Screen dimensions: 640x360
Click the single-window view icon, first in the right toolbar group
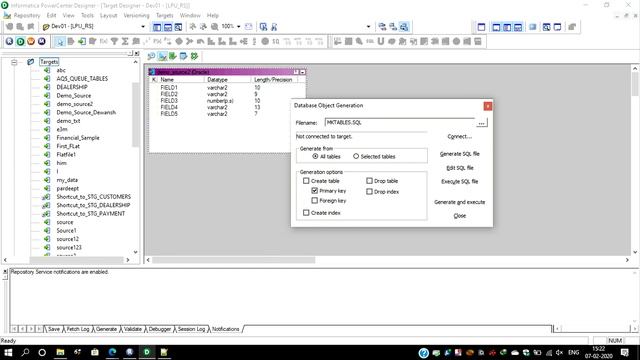click(x=481, y=27)
